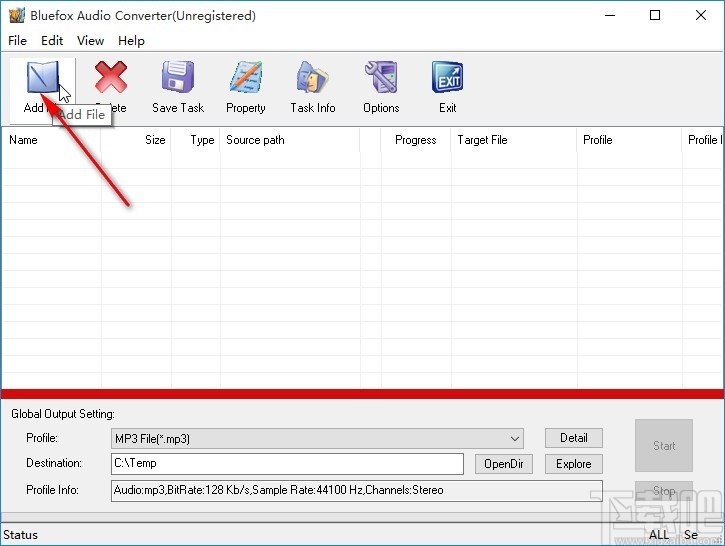The image size is (725, 546).
Task: Click the Status text in status bar
Action: coord(20,535)
